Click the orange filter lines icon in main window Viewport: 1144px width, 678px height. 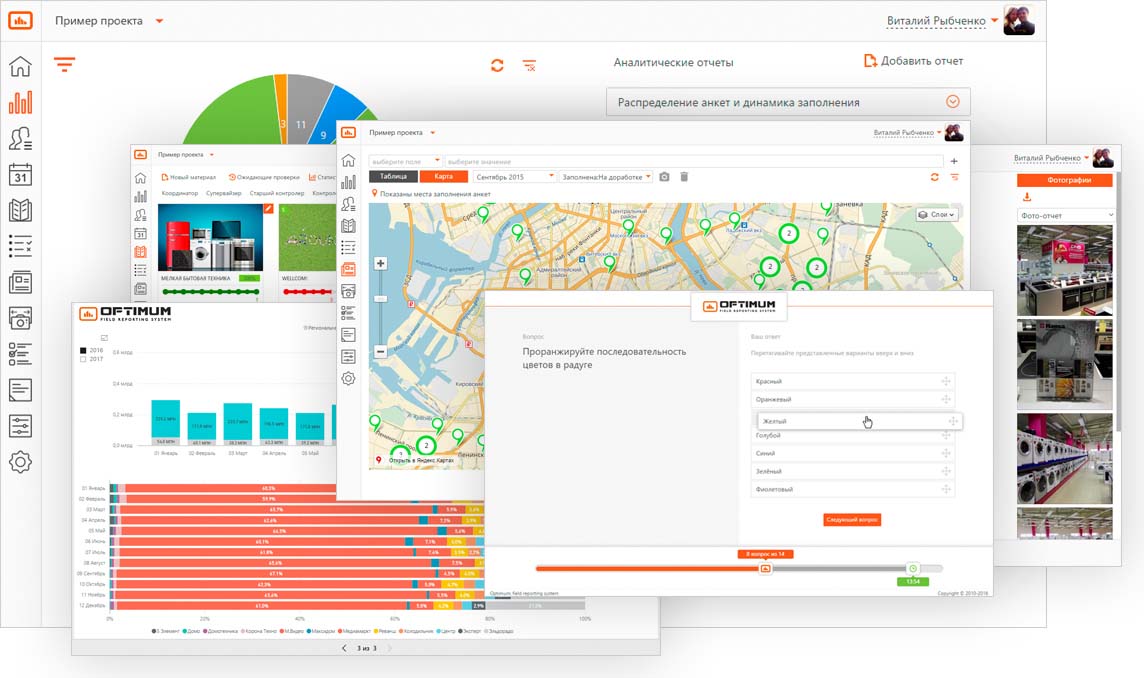[64, 64]
